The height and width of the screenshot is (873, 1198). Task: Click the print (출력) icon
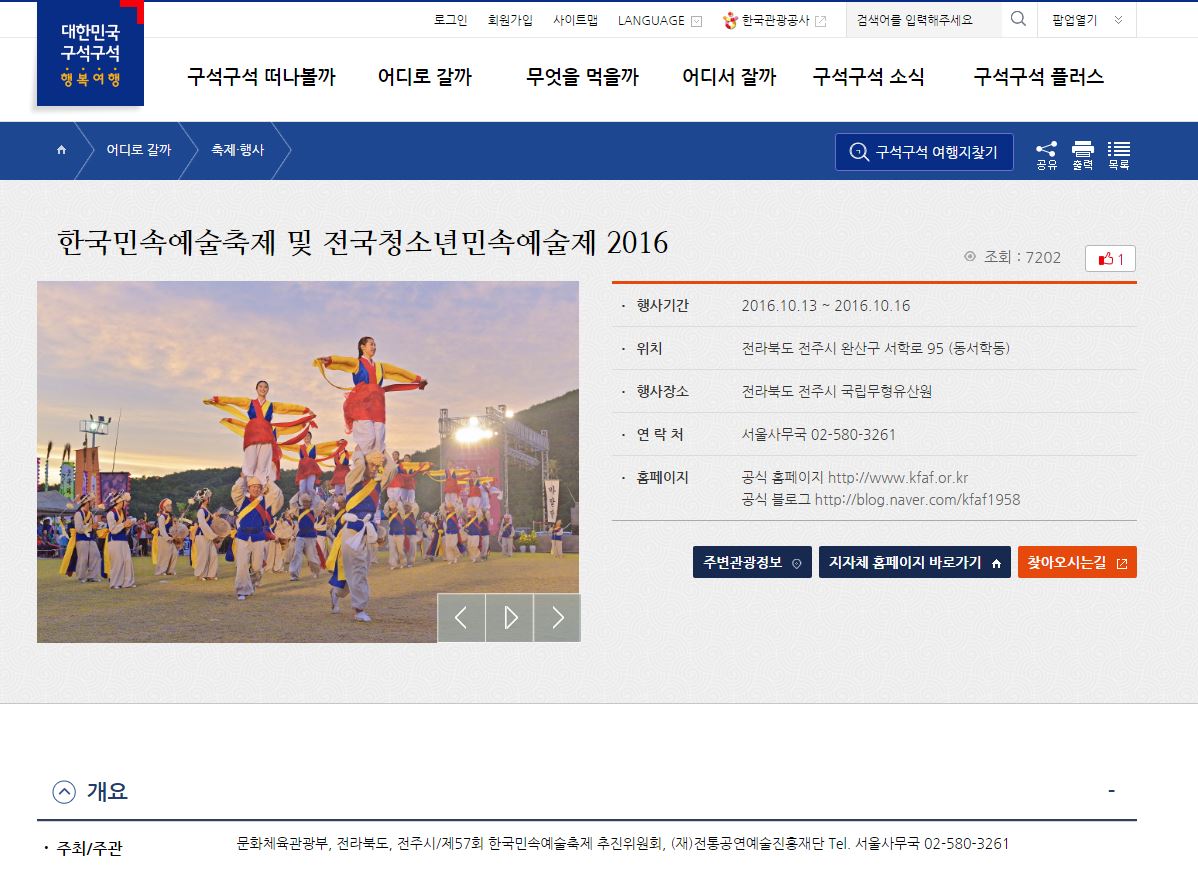tap(1083, 155)
